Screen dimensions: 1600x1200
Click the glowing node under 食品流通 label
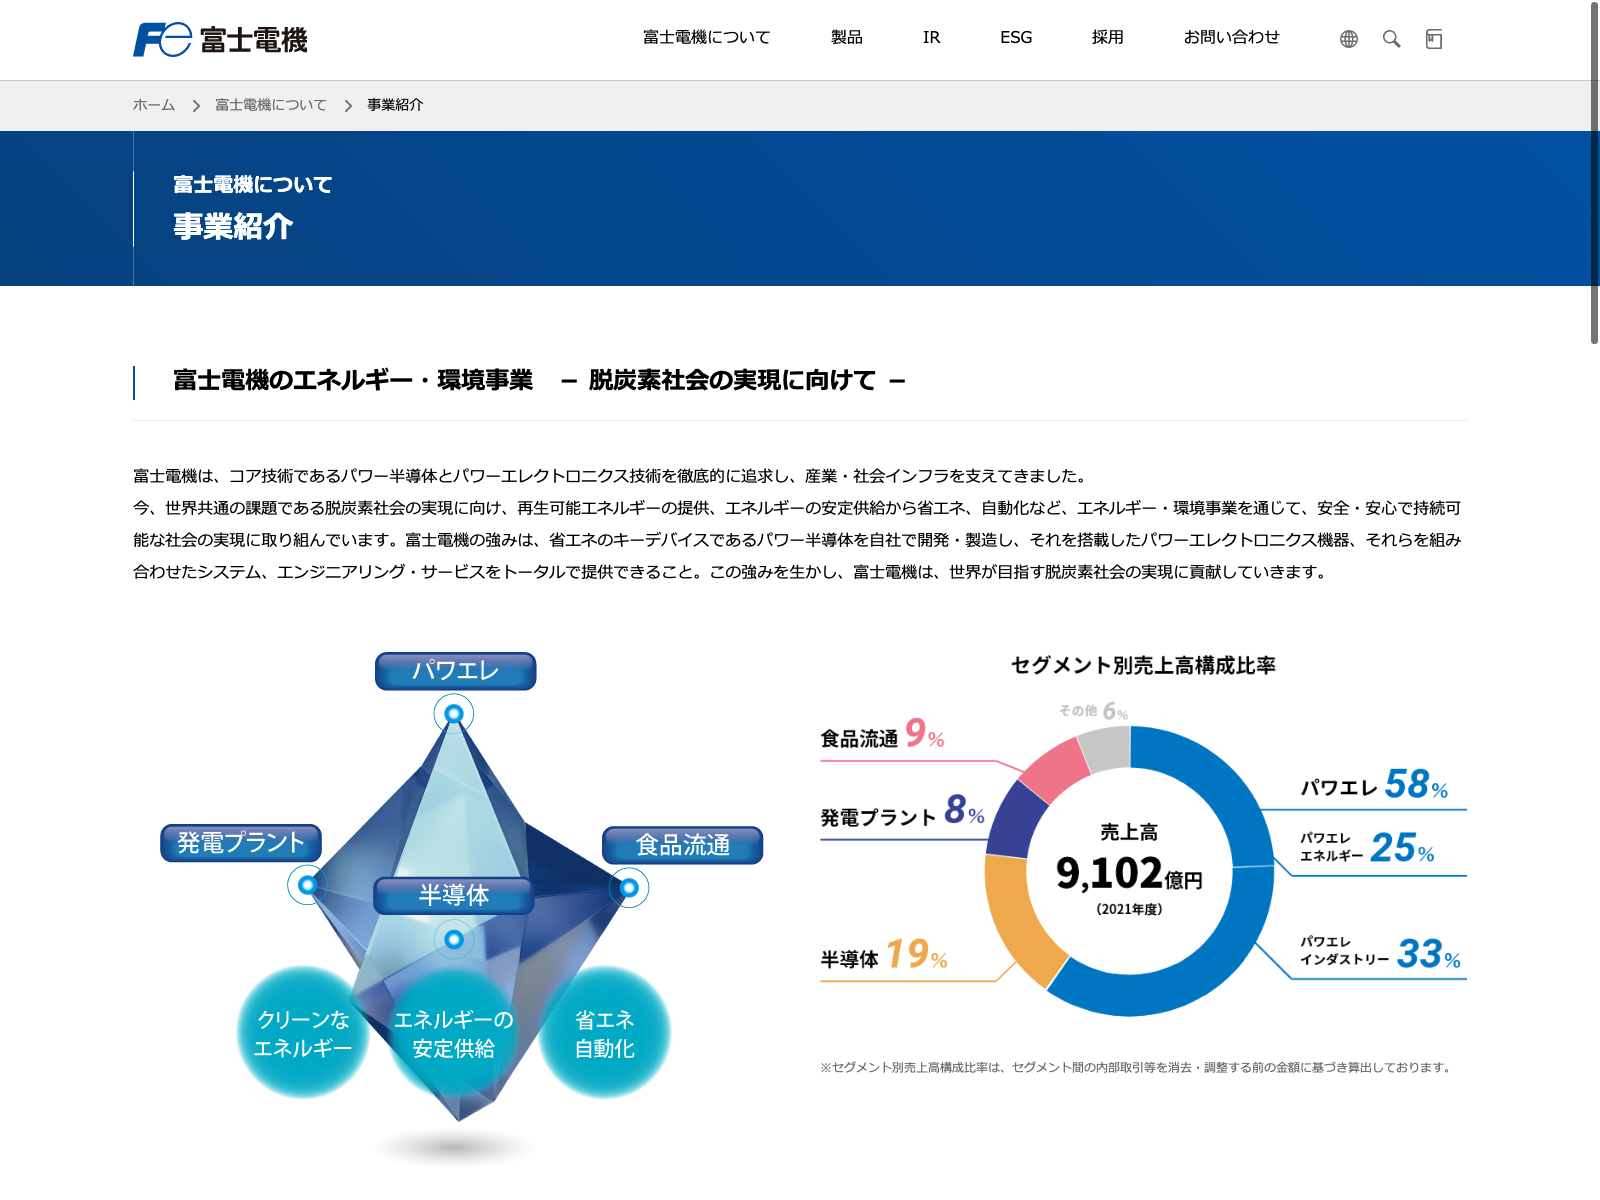click(x=629, y=888)
